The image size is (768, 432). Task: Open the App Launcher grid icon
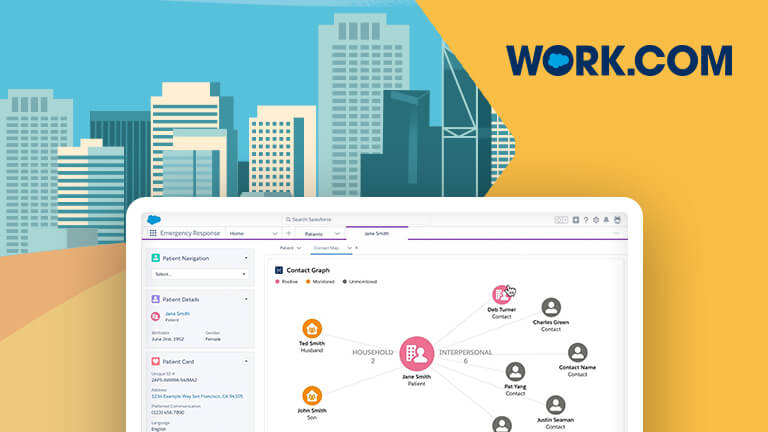coord(153,233)
